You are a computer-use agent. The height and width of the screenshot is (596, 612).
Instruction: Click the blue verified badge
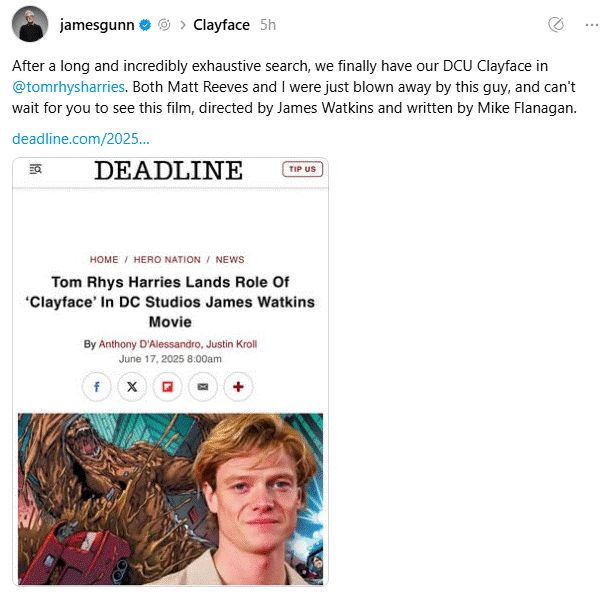pyautogui.click(x=145, y=25)
